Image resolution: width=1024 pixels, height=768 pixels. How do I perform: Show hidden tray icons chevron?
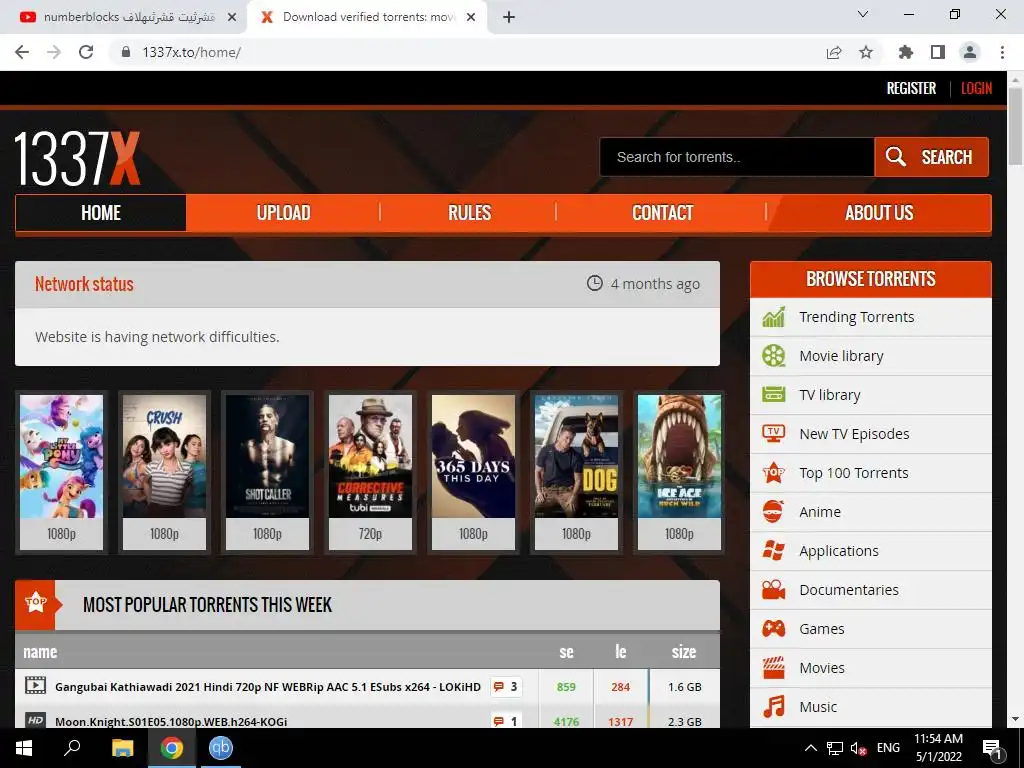[x=810, y=748]
